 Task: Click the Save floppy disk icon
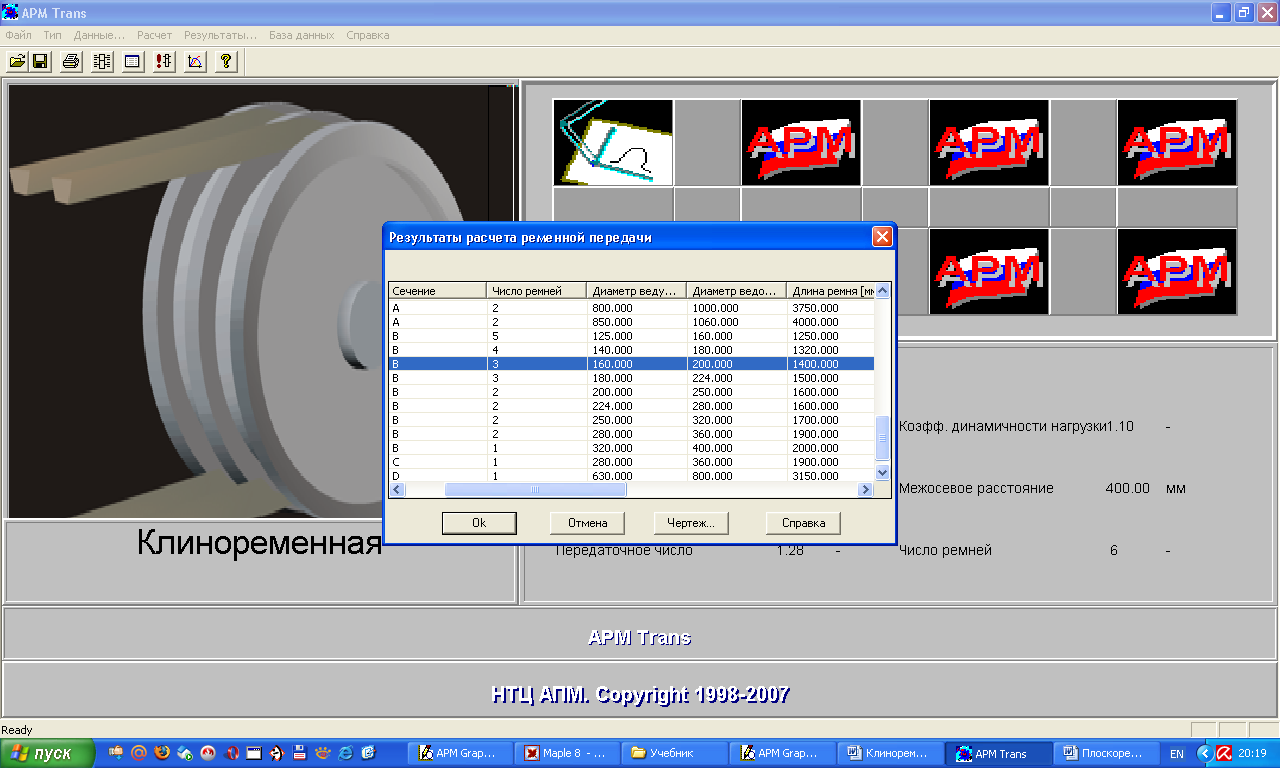point(40,62)
